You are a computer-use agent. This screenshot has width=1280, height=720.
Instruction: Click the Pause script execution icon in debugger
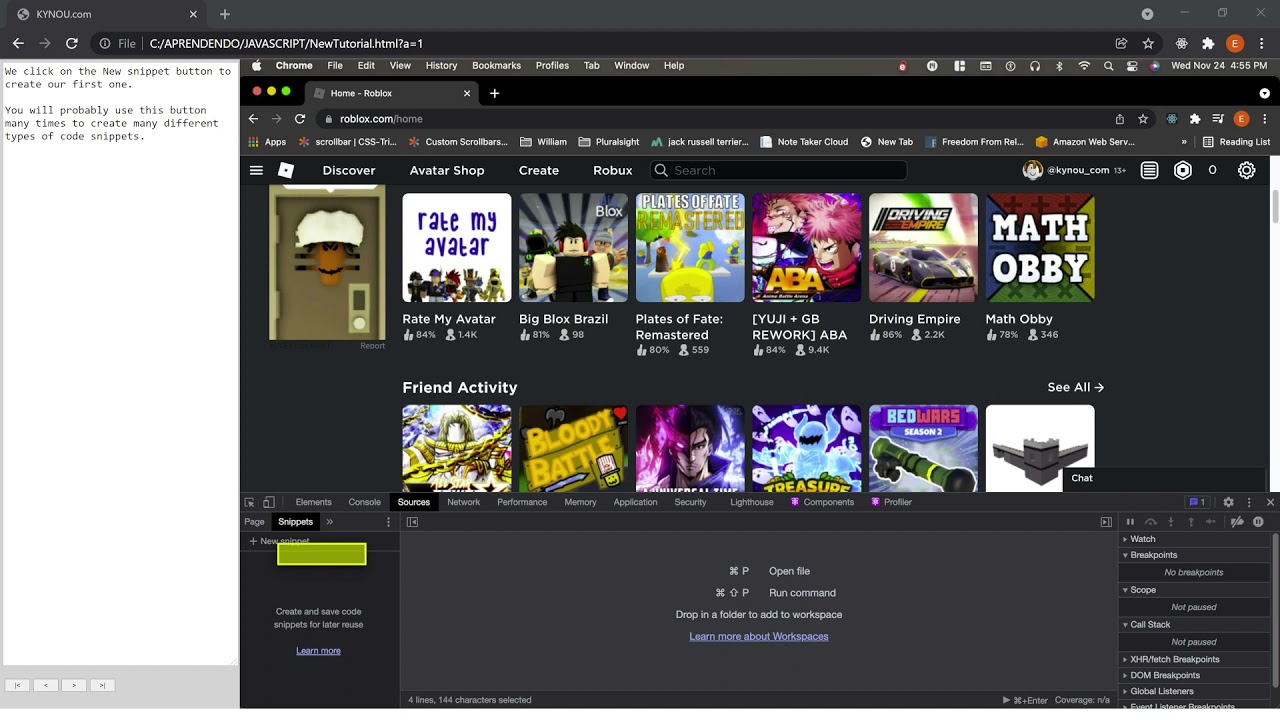(1130, 522)
